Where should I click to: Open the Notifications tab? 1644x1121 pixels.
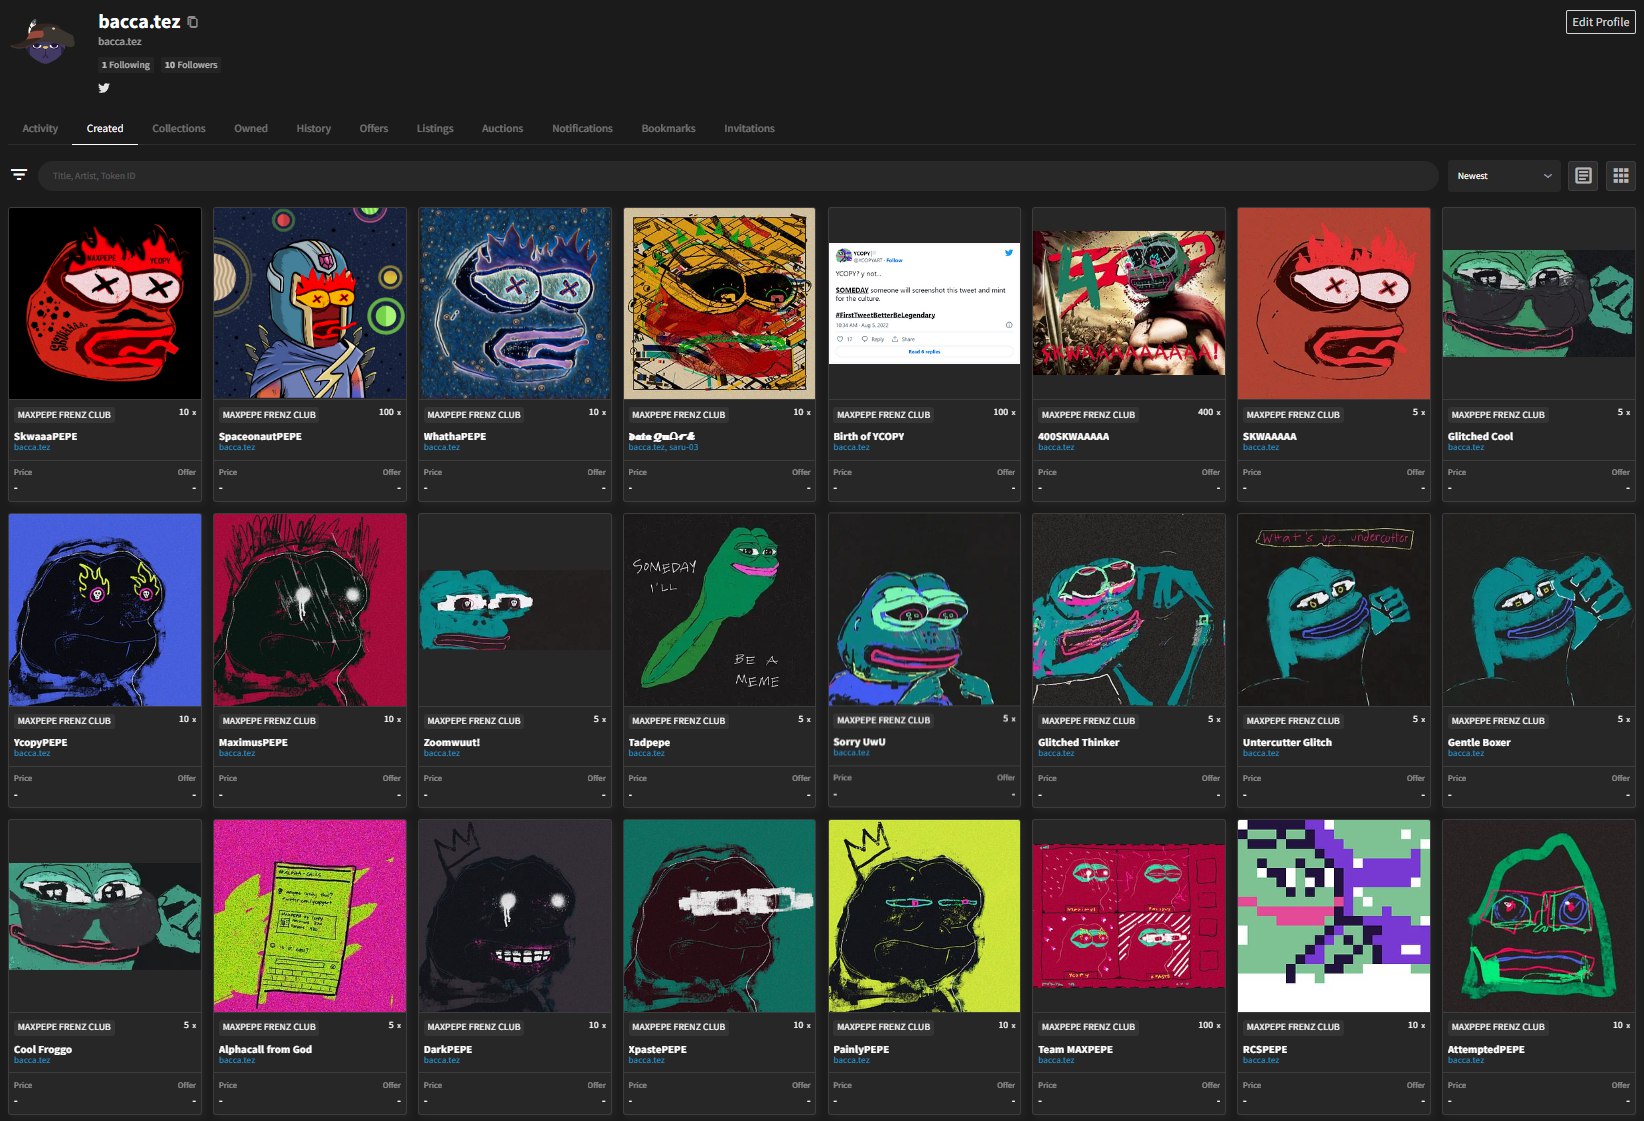pyautogui.click(x=582, y=128)
